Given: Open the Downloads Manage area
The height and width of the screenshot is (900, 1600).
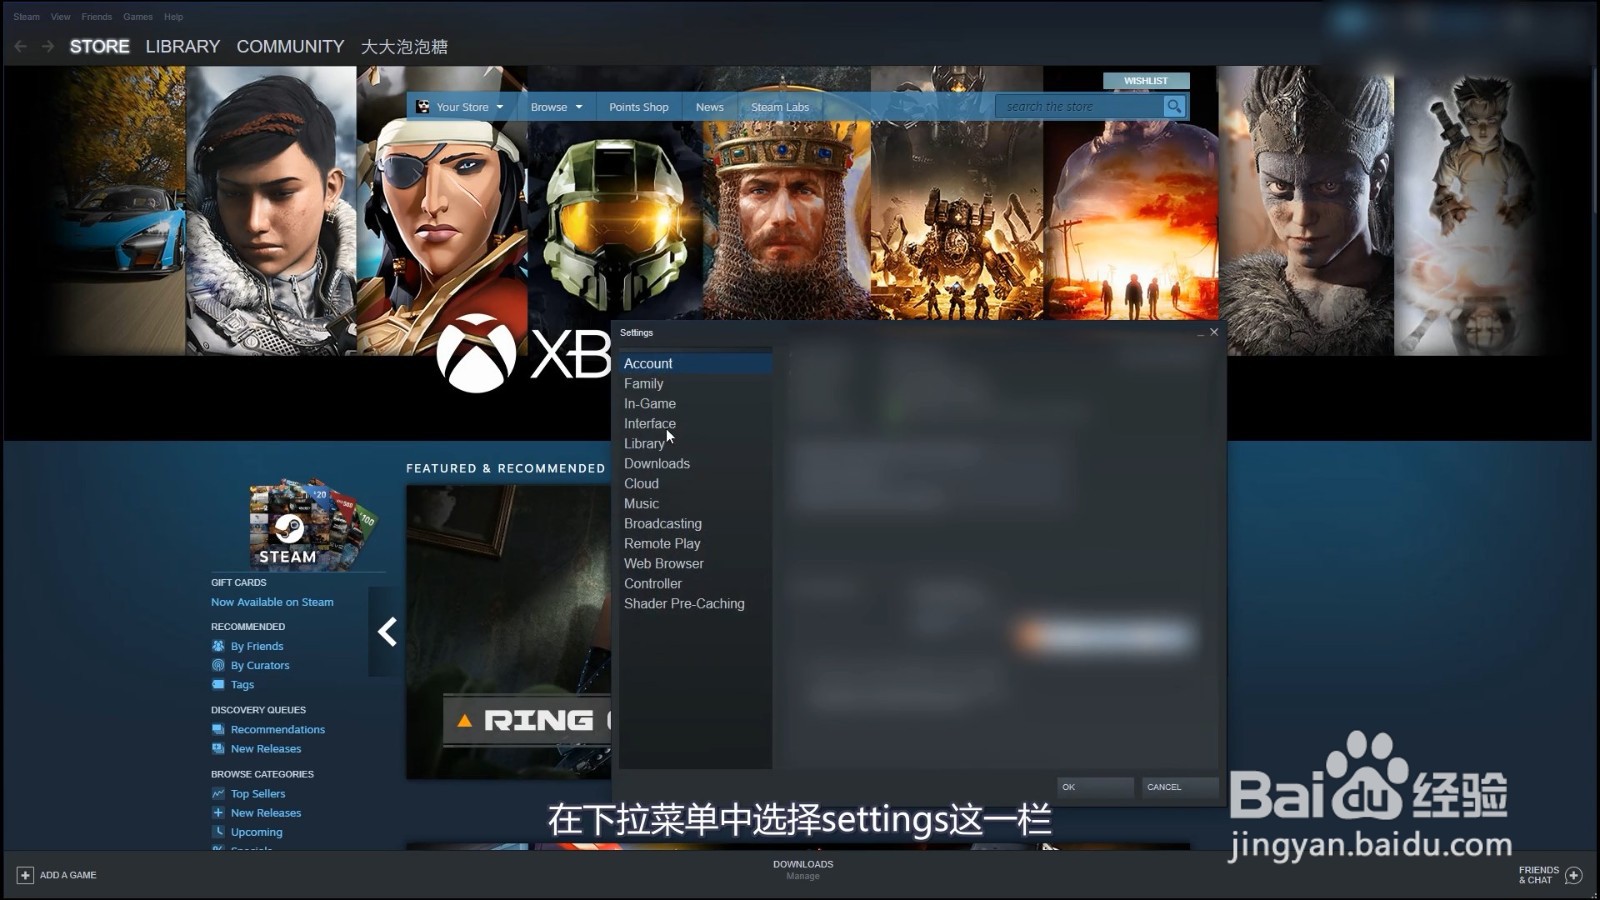Looking at the screenshot, I should (x=803, y=870).
